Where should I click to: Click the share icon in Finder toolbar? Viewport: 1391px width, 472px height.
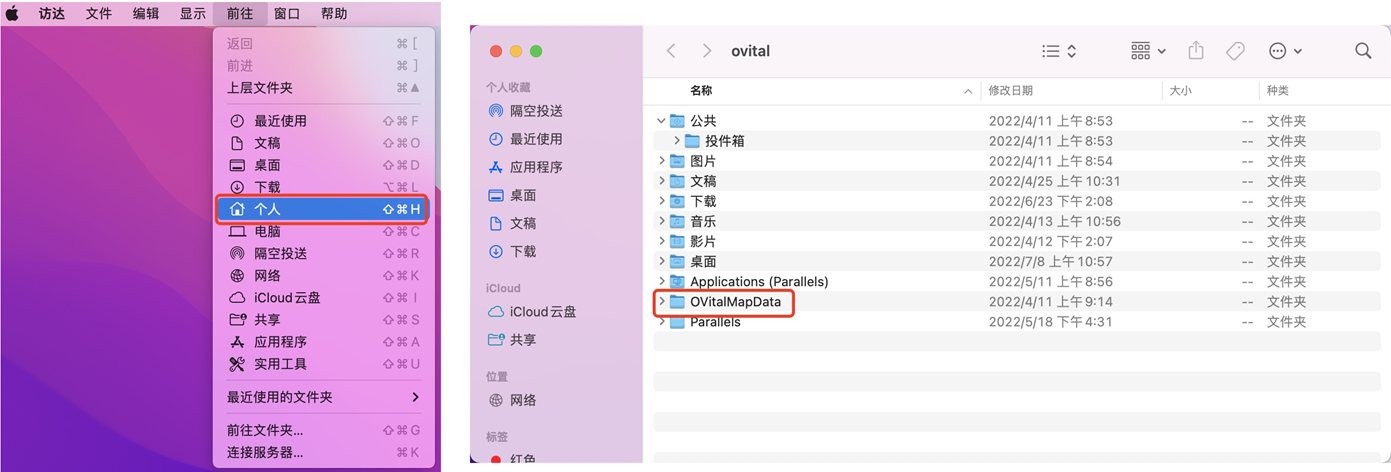[1196, 51]
